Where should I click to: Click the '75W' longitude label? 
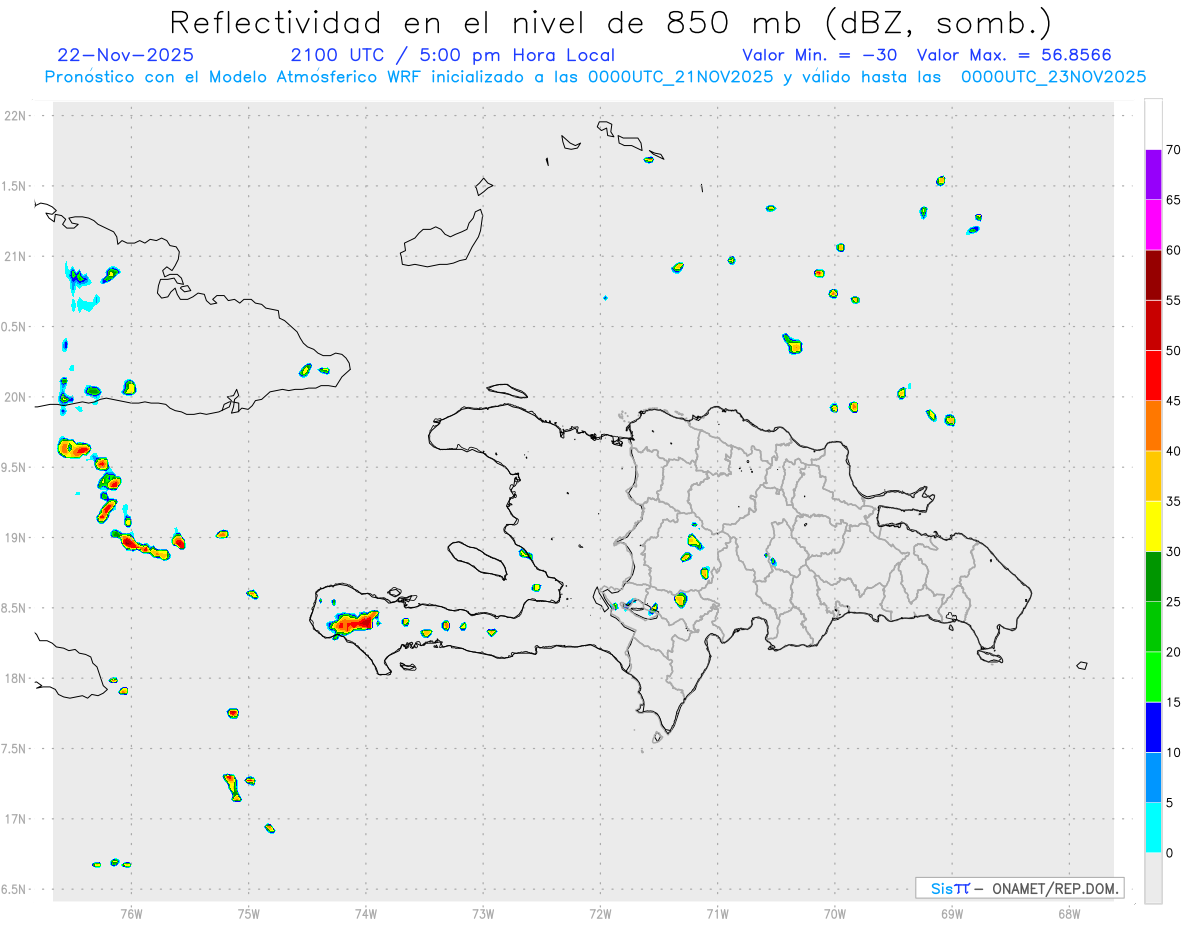[249, 913]
